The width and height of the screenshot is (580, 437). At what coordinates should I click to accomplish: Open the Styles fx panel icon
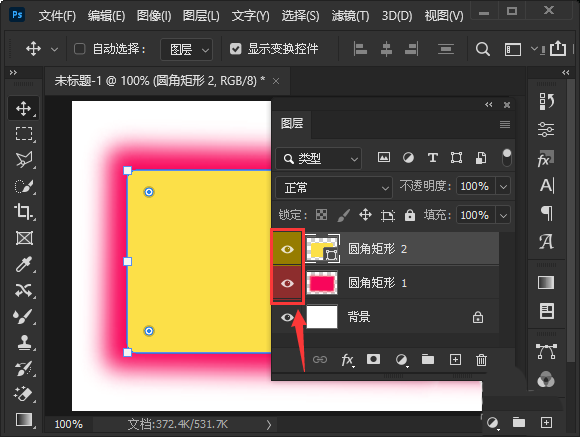[x=546, y=159]
